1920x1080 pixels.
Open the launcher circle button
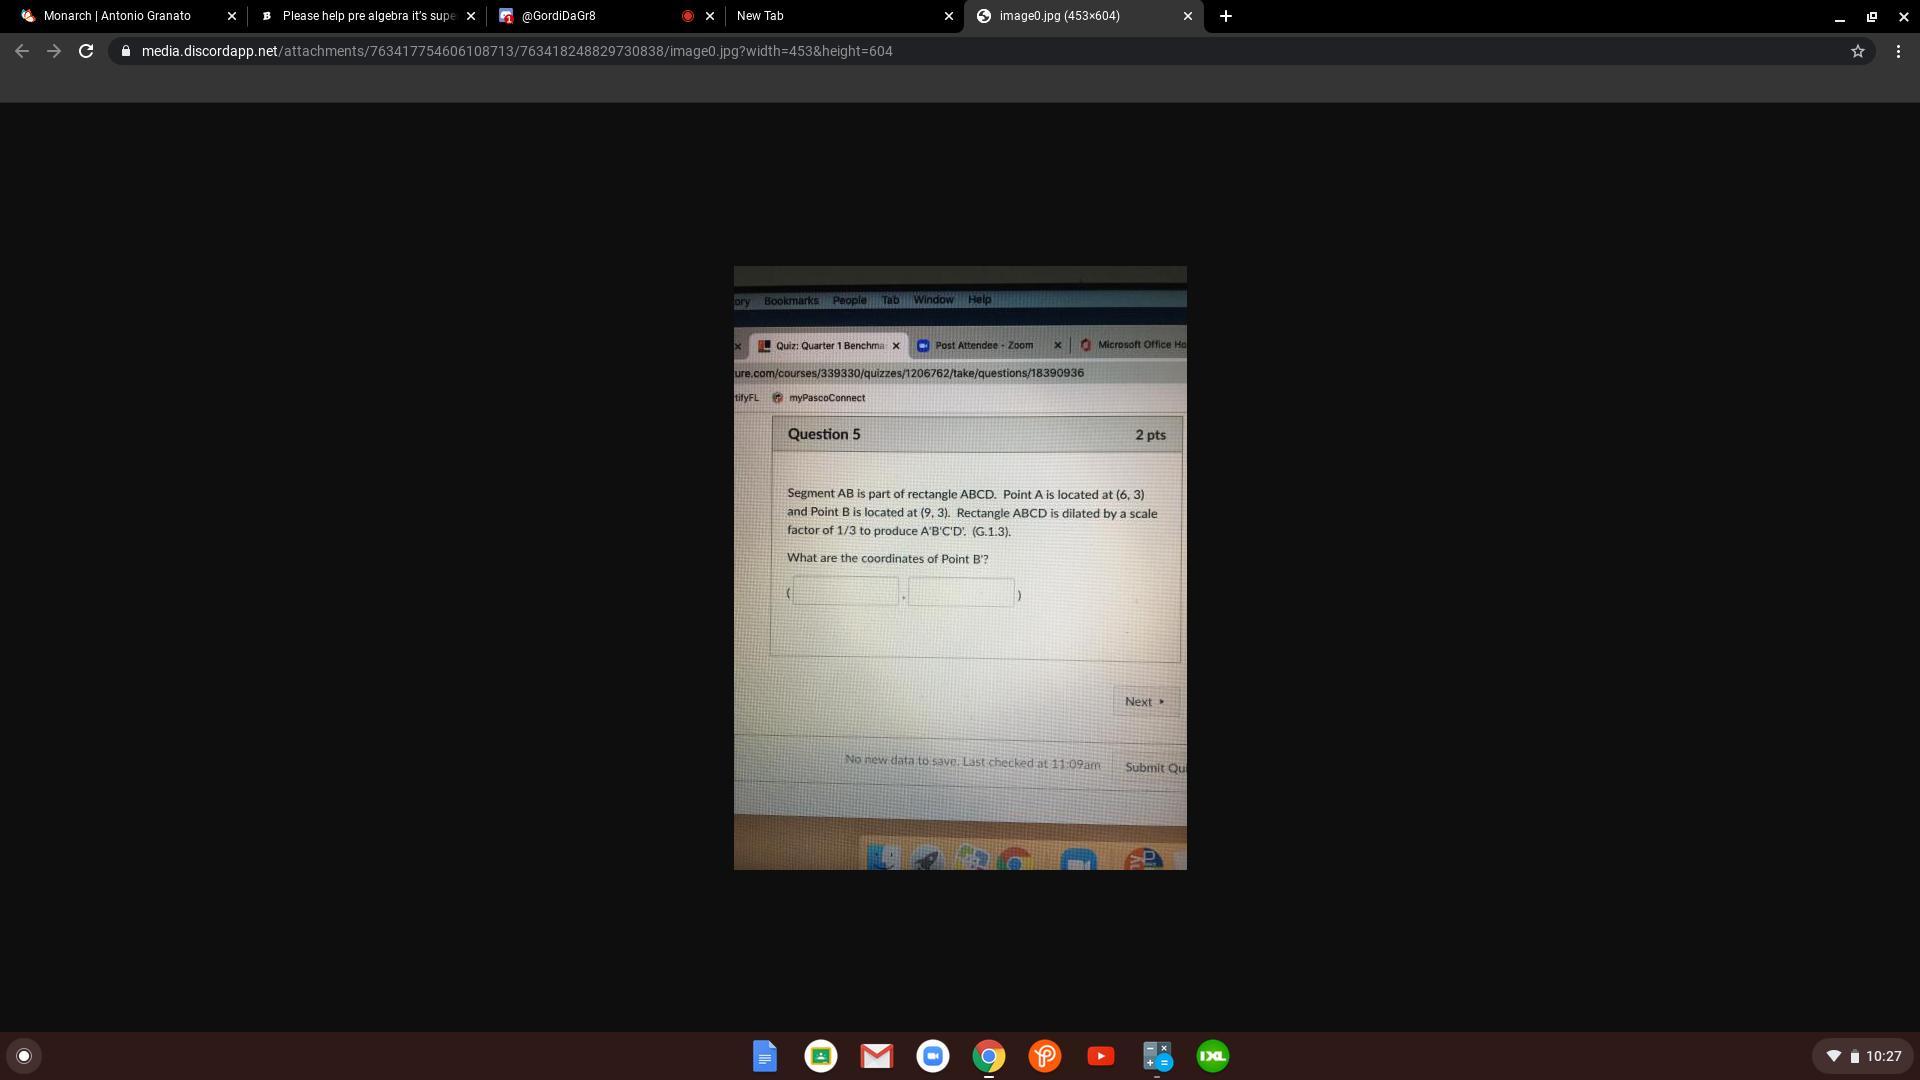pos(24,1056)
